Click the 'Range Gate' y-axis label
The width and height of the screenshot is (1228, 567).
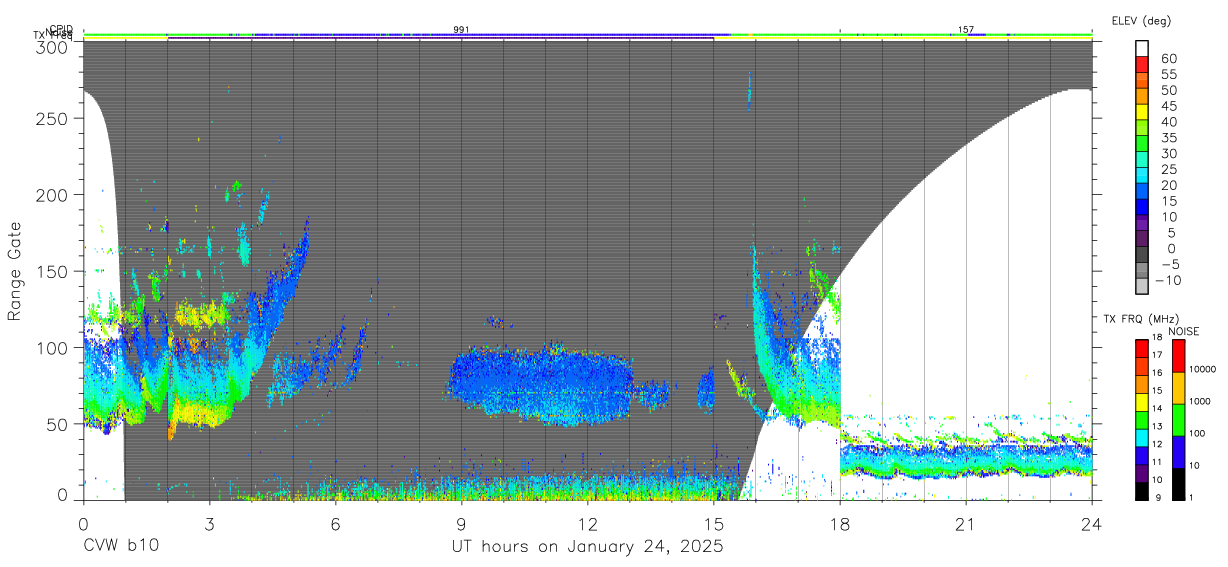pyautogui.click(x=16, y=271)
